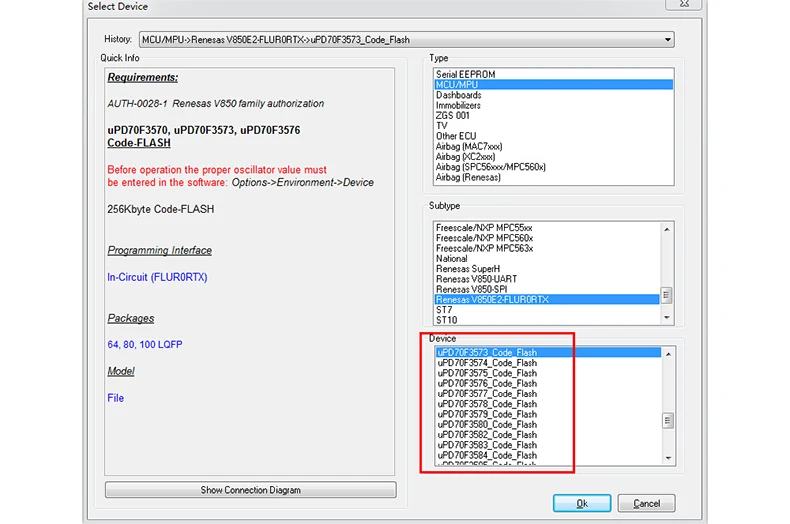Click Show Connection Diagram button
Viewport: 790px width, 524px height.
click(x=251, y=490)
